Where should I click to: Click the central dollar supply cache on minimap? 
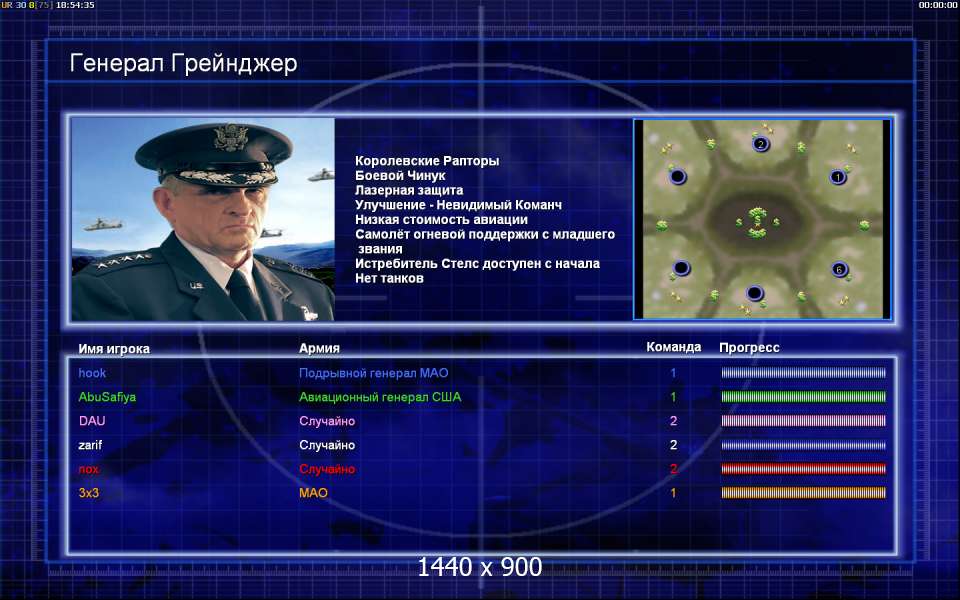pos(757,222)
